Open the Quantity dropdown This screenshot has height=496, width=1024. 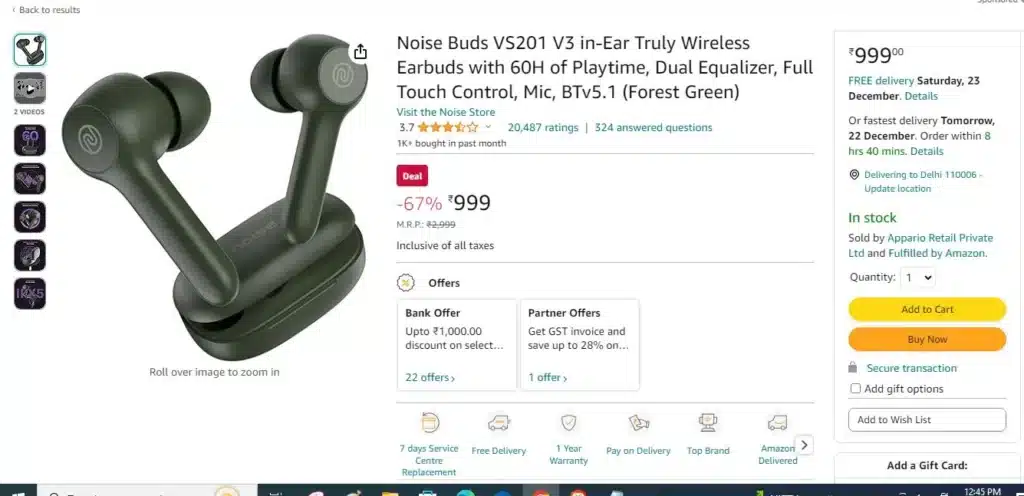tap(918, 277)
